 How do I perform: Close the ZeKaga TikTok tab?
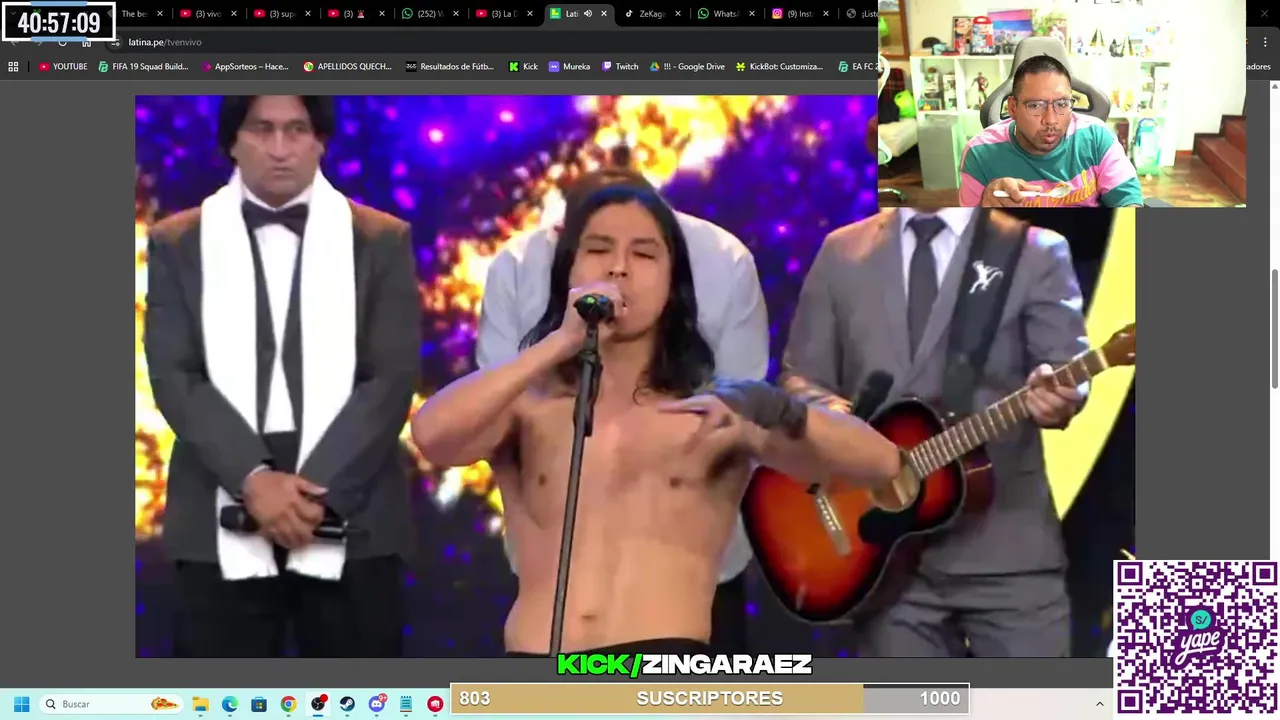tap(678, 14)
